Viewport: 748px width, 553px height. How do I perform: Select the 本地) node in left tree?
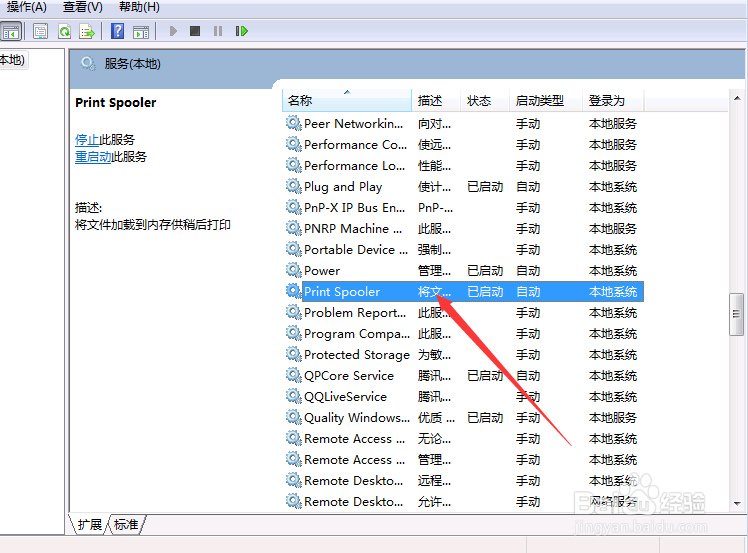click(x=12, y=60)
